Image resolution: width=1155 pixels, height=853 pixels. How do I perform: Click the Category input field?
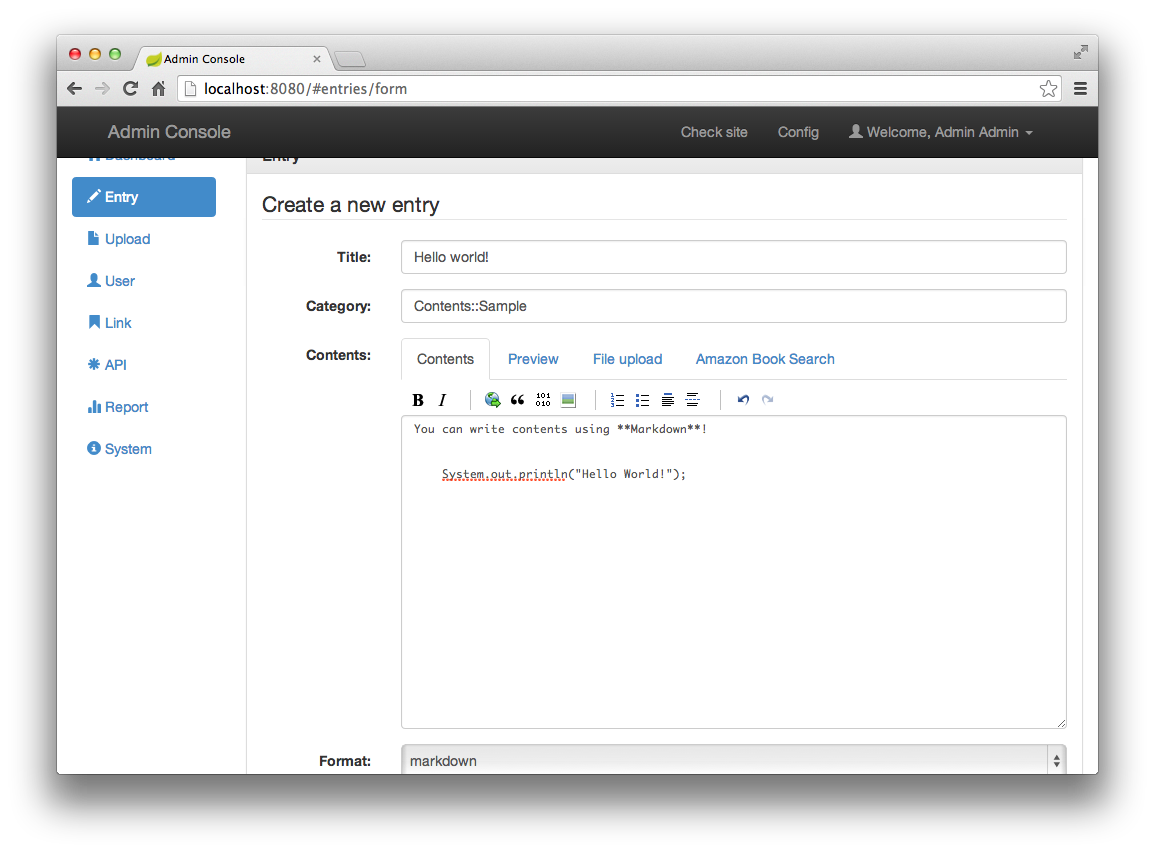(734, 306)
